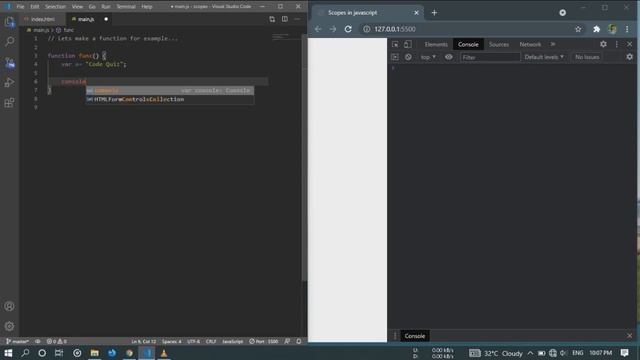Close the bottom Console drawer
Viewport: 640px width, 360px height.
coord(629,336)
